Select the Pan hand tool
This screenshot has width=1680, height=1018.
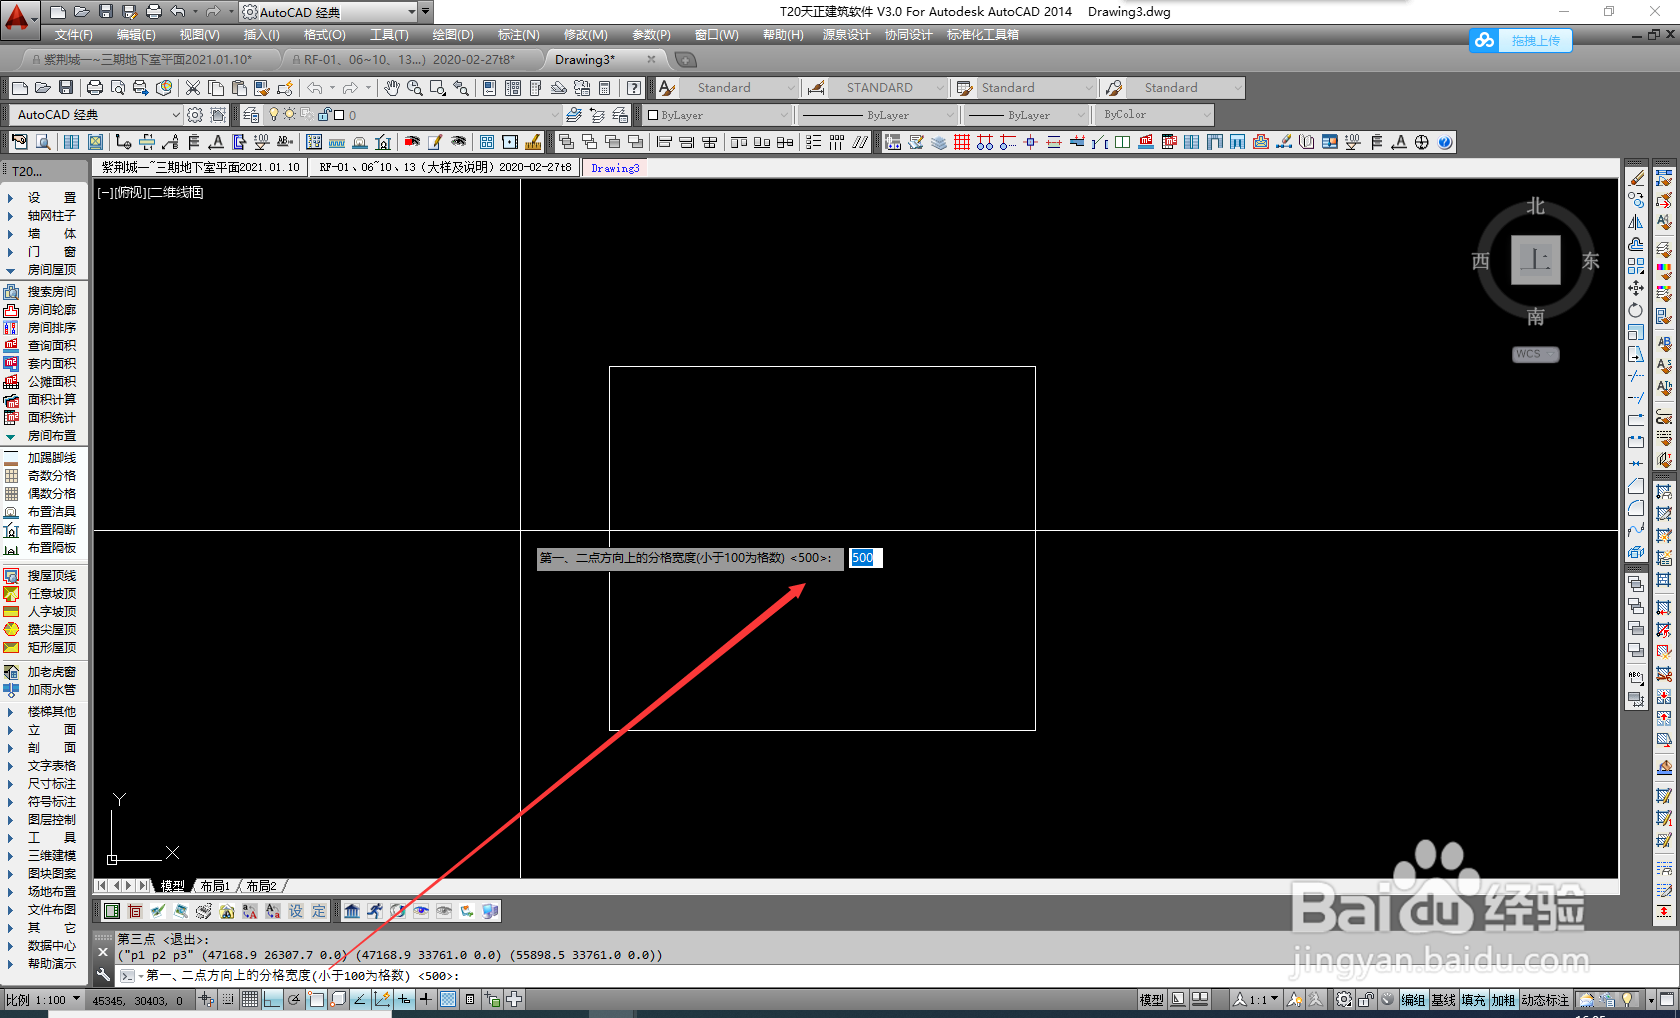392,88
